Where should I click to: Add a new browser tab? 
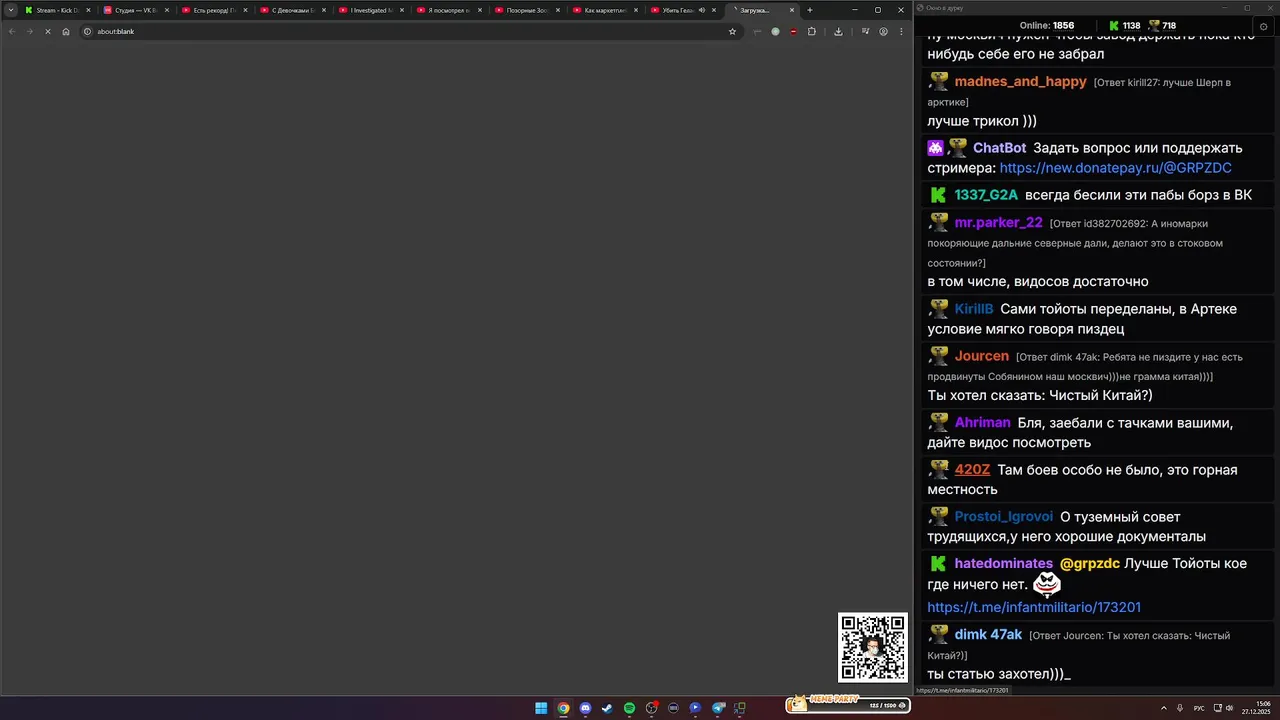[x=809, y=10]
